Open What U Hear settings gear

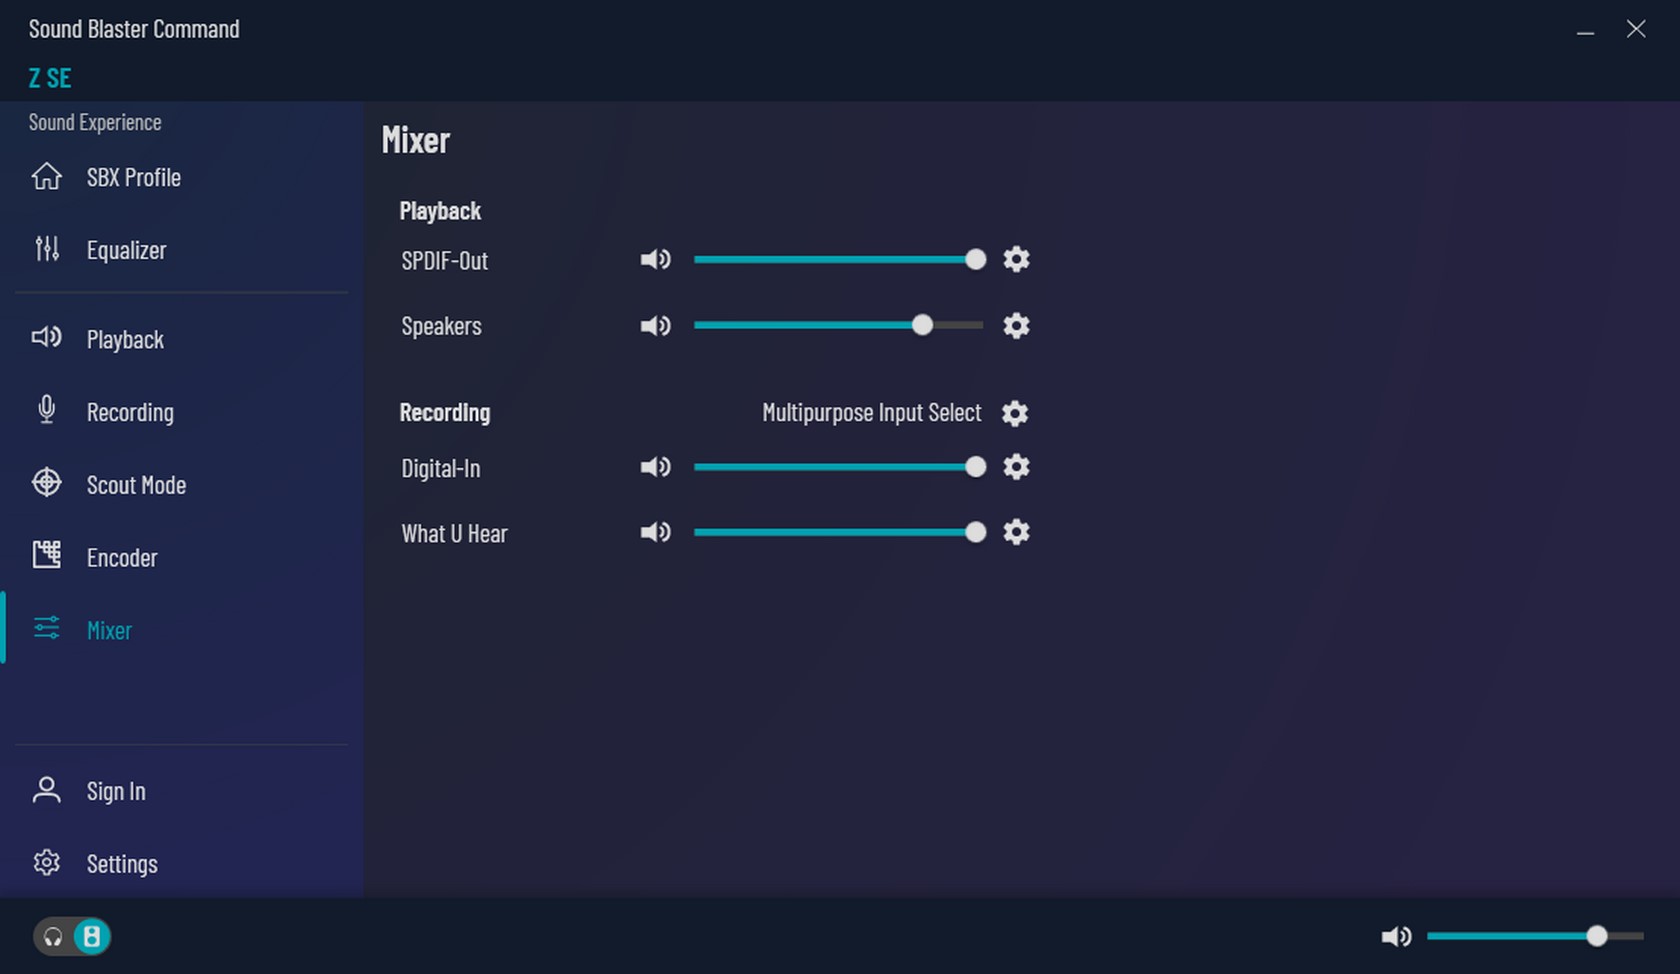tap(1016, 532)
